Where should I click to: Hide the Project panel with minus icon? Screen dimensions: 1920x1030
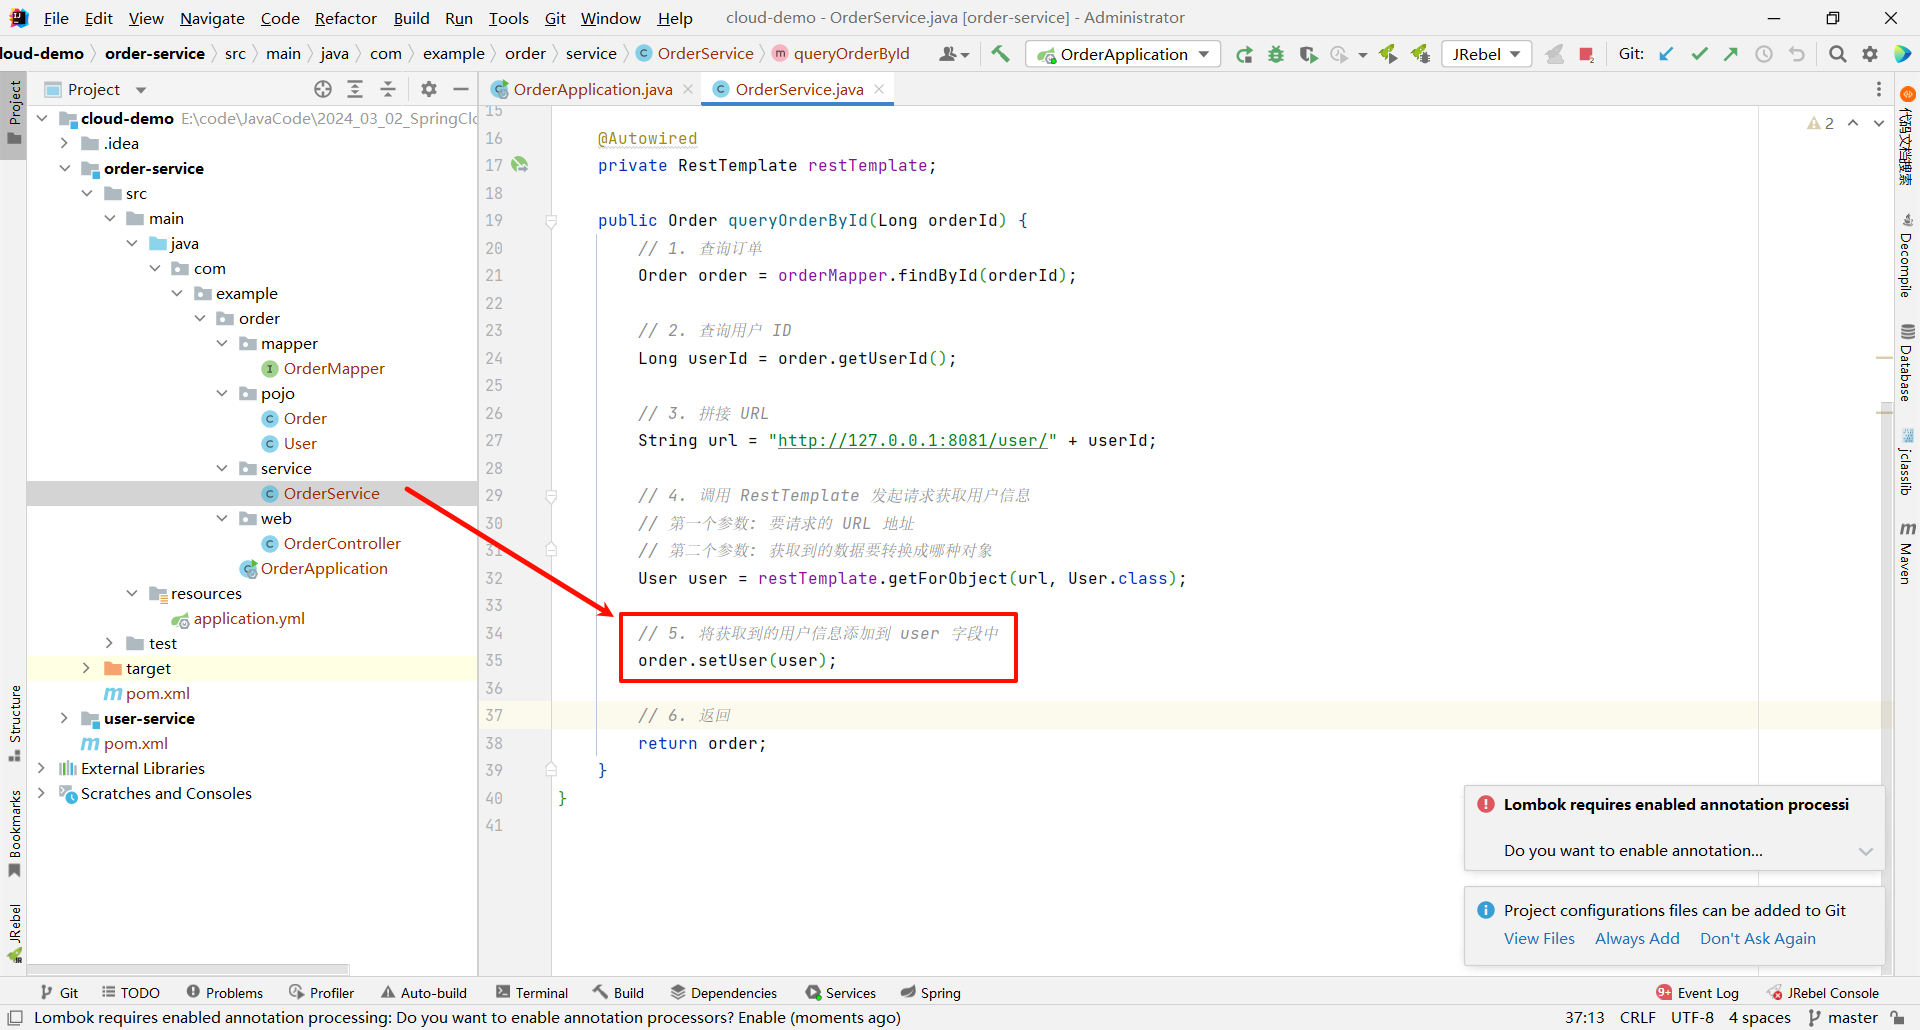click(461, 89)
